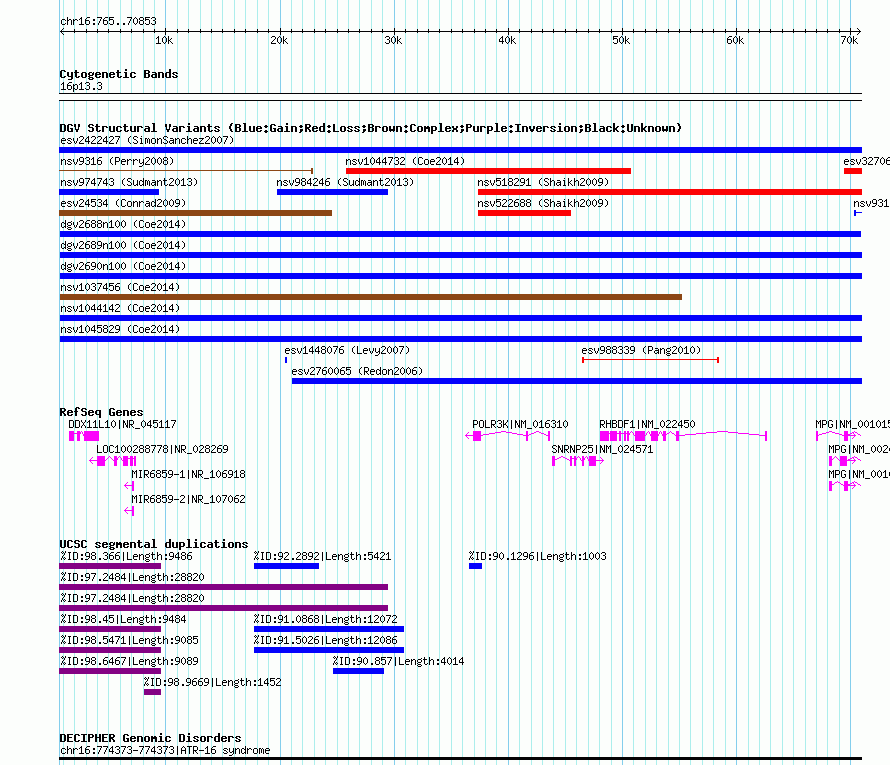Click the MIR6859-1 gene arrow glyph
This screenshot has width=890, height=765.
point(129,486)
